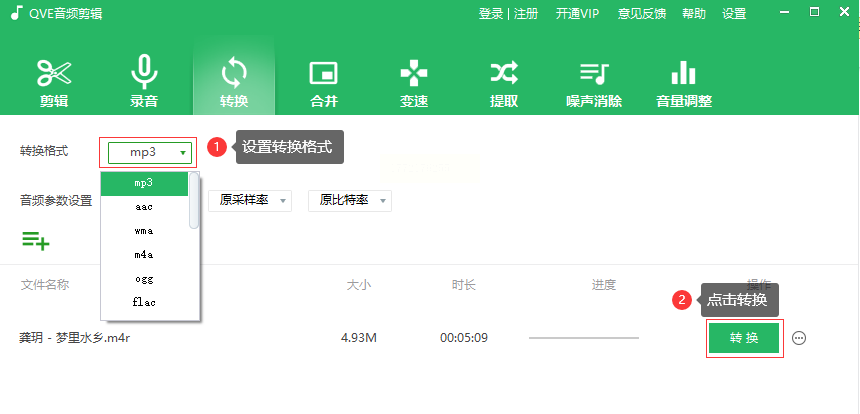This screenshot has width=860, height=414.
Task: Open the 原采样率 sample rate dropdown
Action: point(250,201)
